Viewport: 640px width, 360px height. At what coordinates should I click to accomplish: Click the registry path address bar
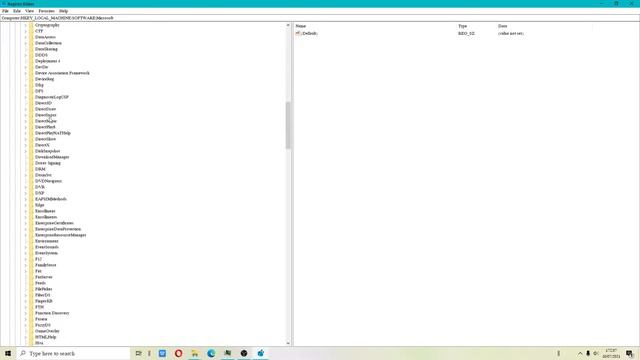tap(320, 18)
